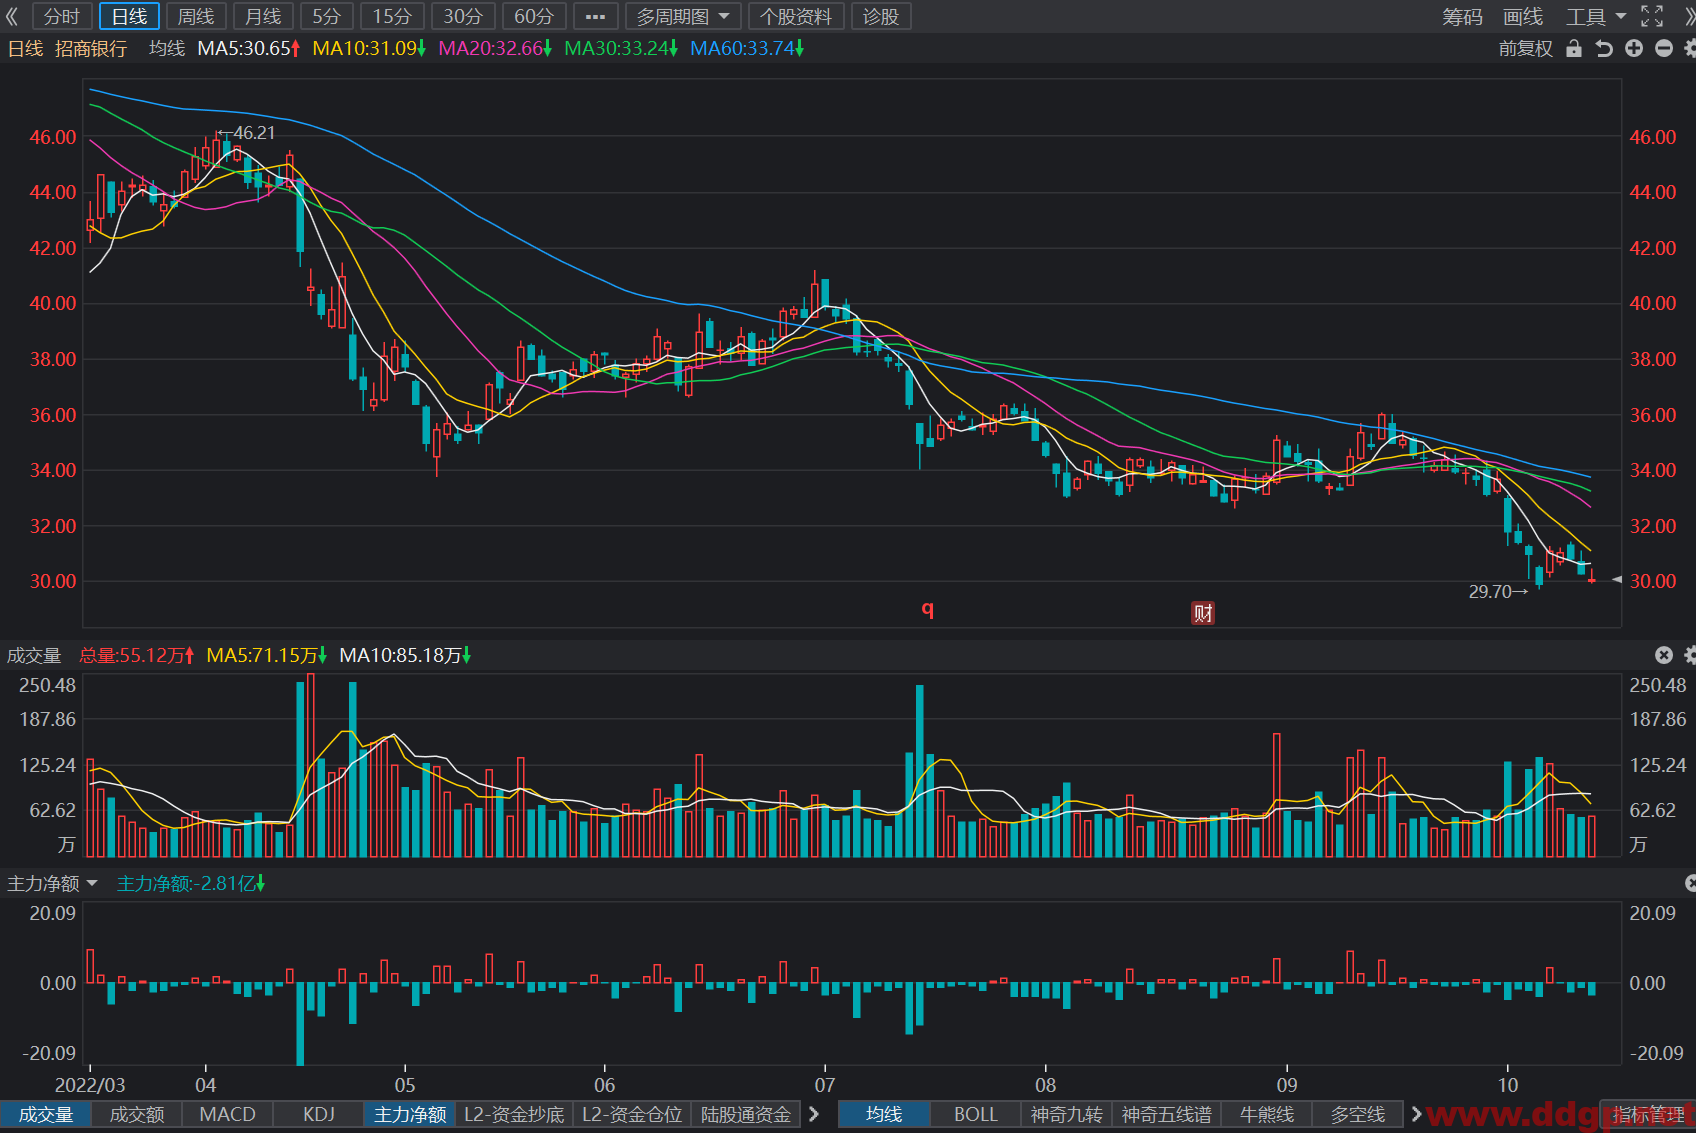Click MA20:32.66 magenta average label
This screenshot has height=1133, width=1696.
tap(495, 48)
